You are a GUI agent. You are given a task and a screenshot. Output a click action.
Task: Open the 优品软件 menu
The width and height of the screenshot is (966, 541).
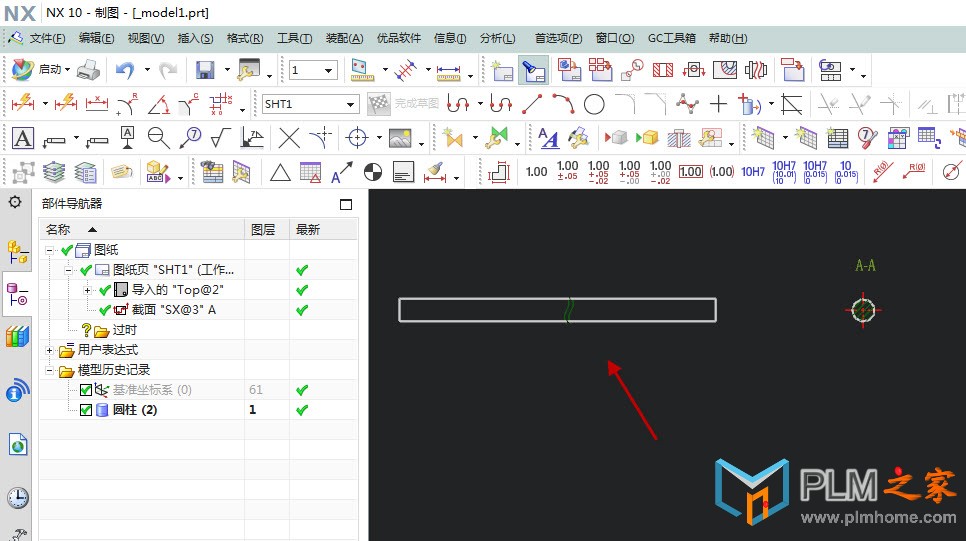coord(399,38)
